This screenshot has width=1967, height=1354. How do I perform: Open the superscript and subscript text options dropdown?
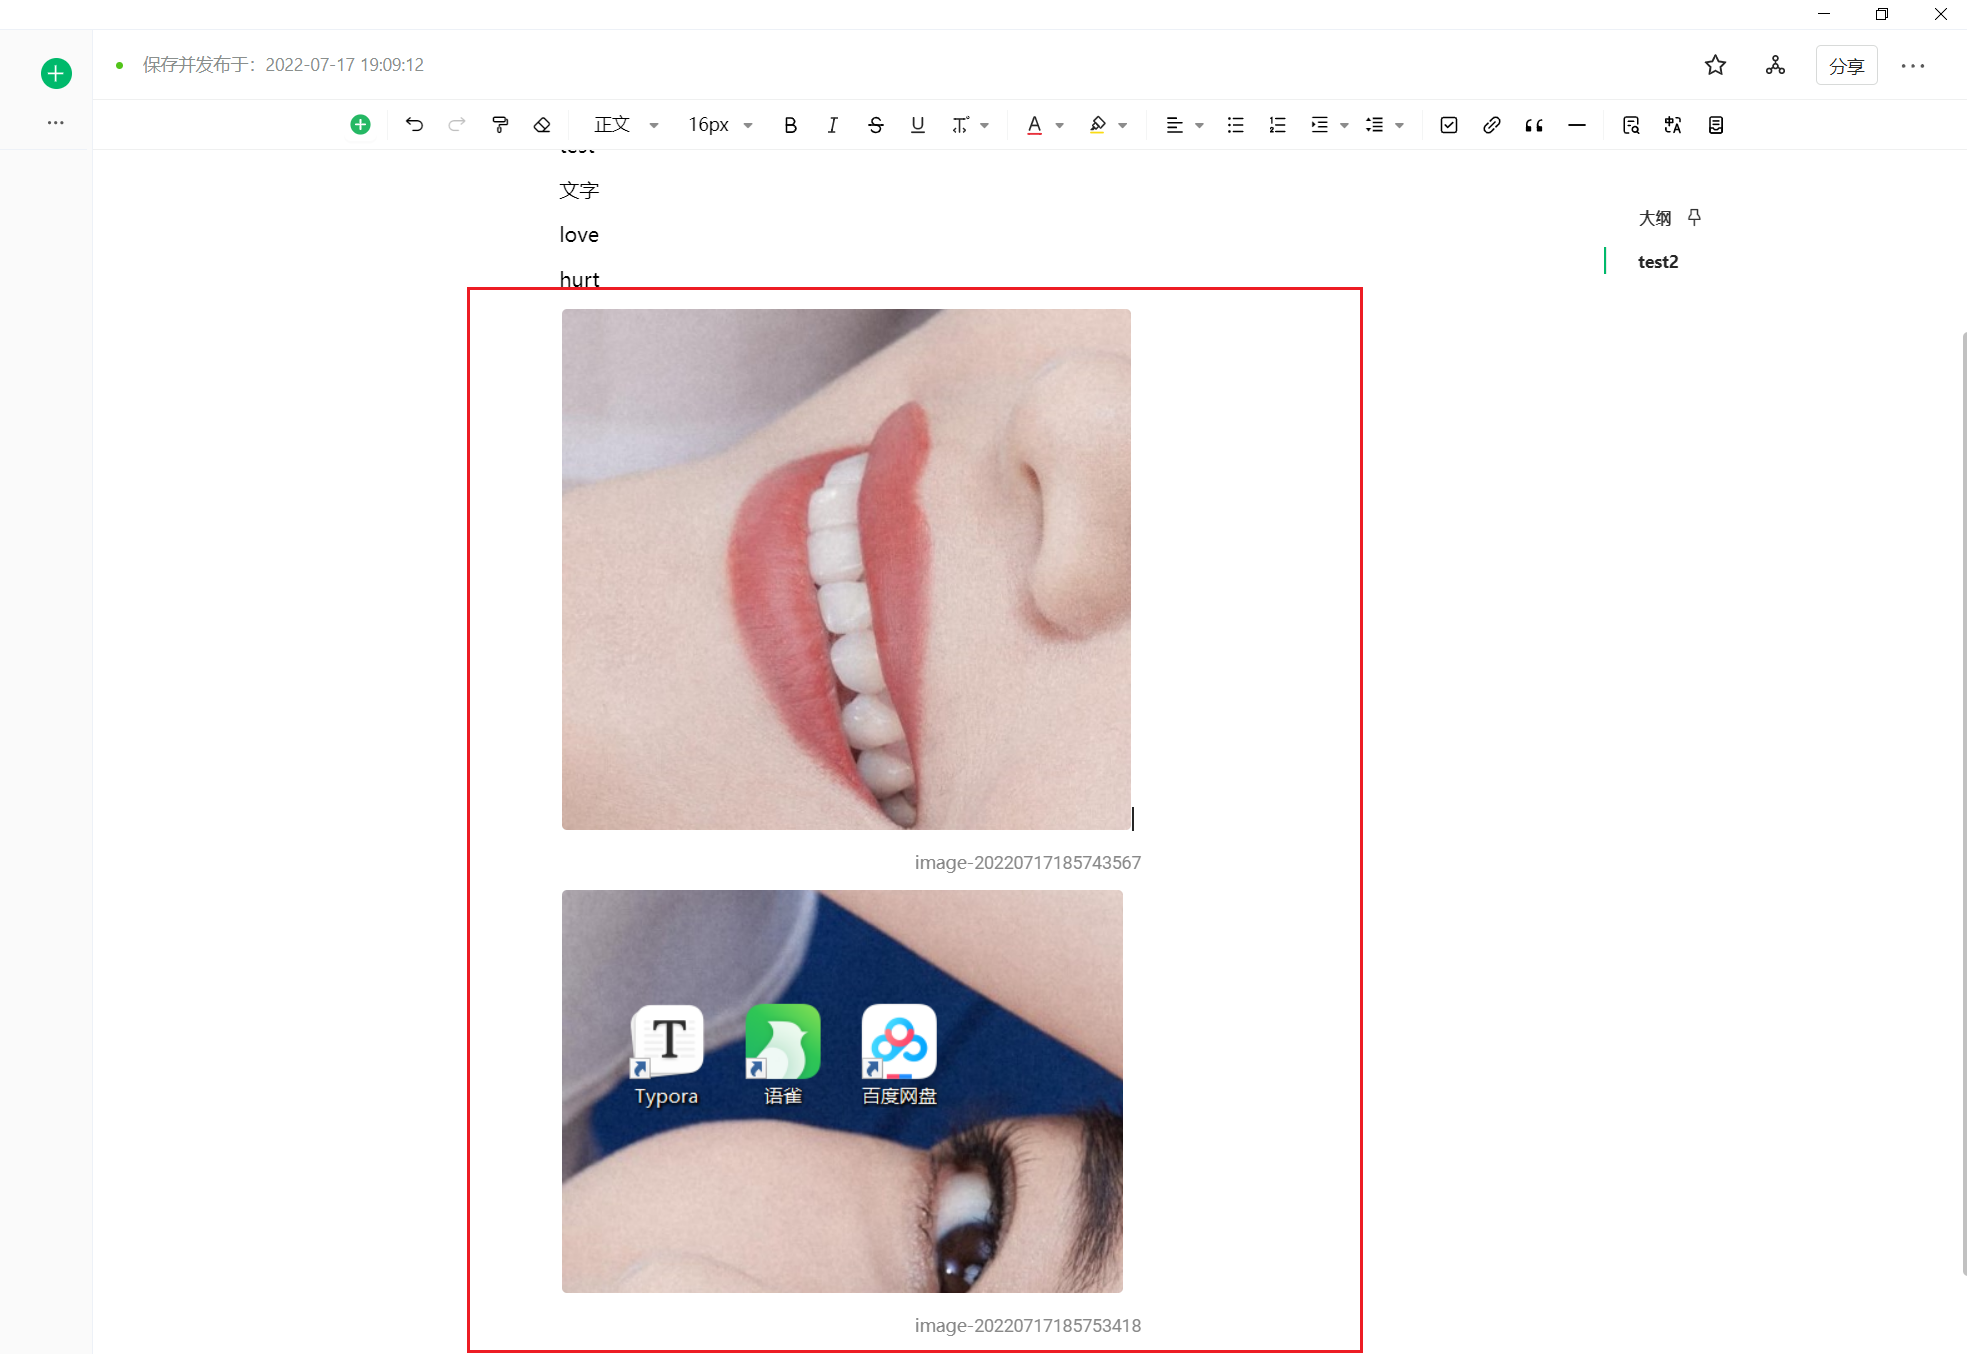coord(970,125)
